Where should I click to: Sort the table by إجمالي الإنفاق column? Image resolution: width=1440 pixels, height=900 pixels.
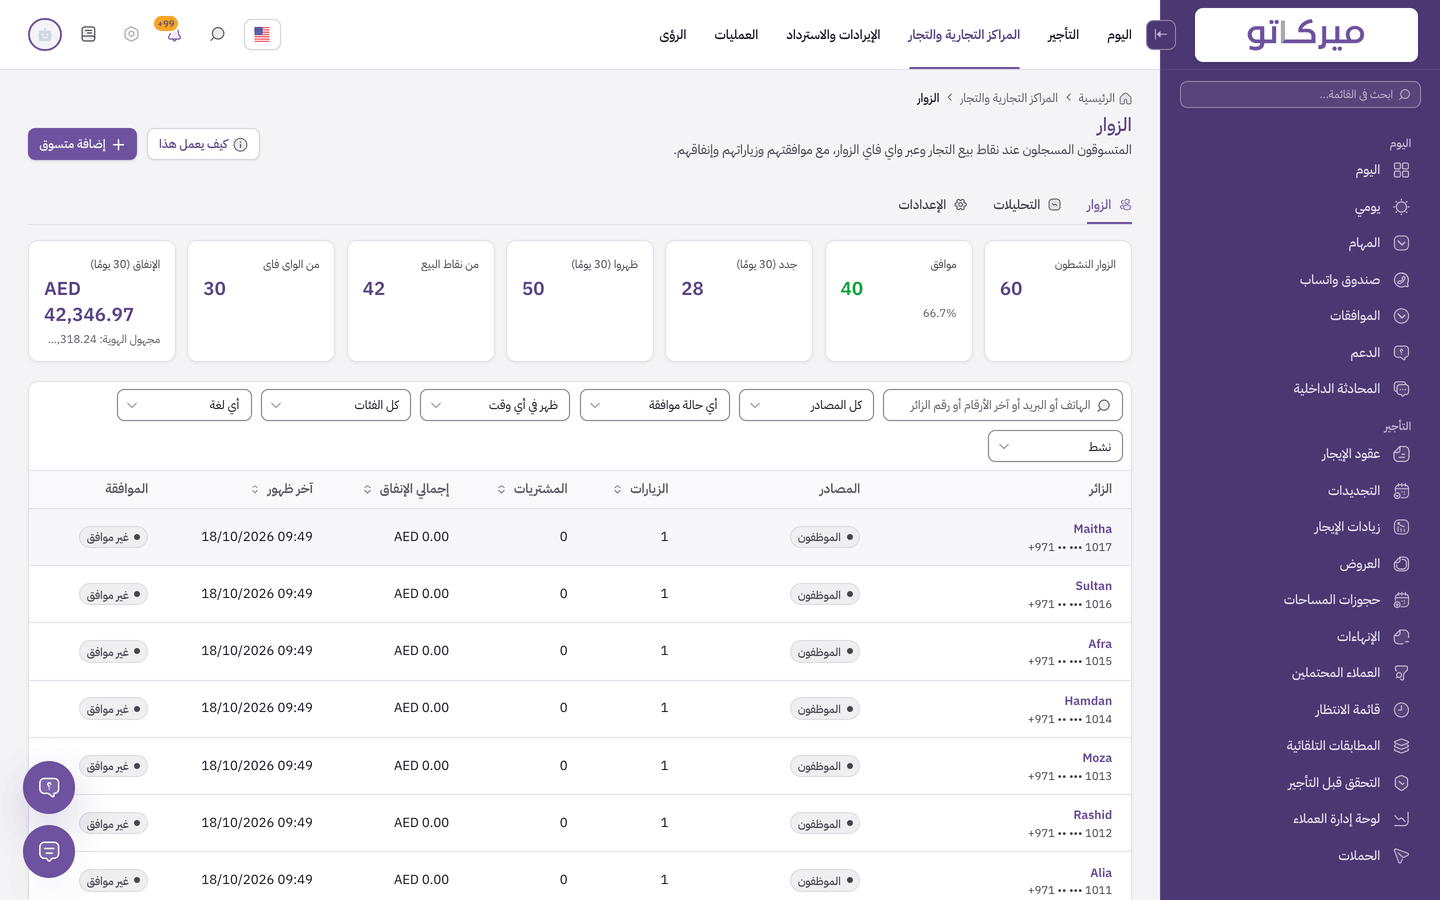point(406,489)
